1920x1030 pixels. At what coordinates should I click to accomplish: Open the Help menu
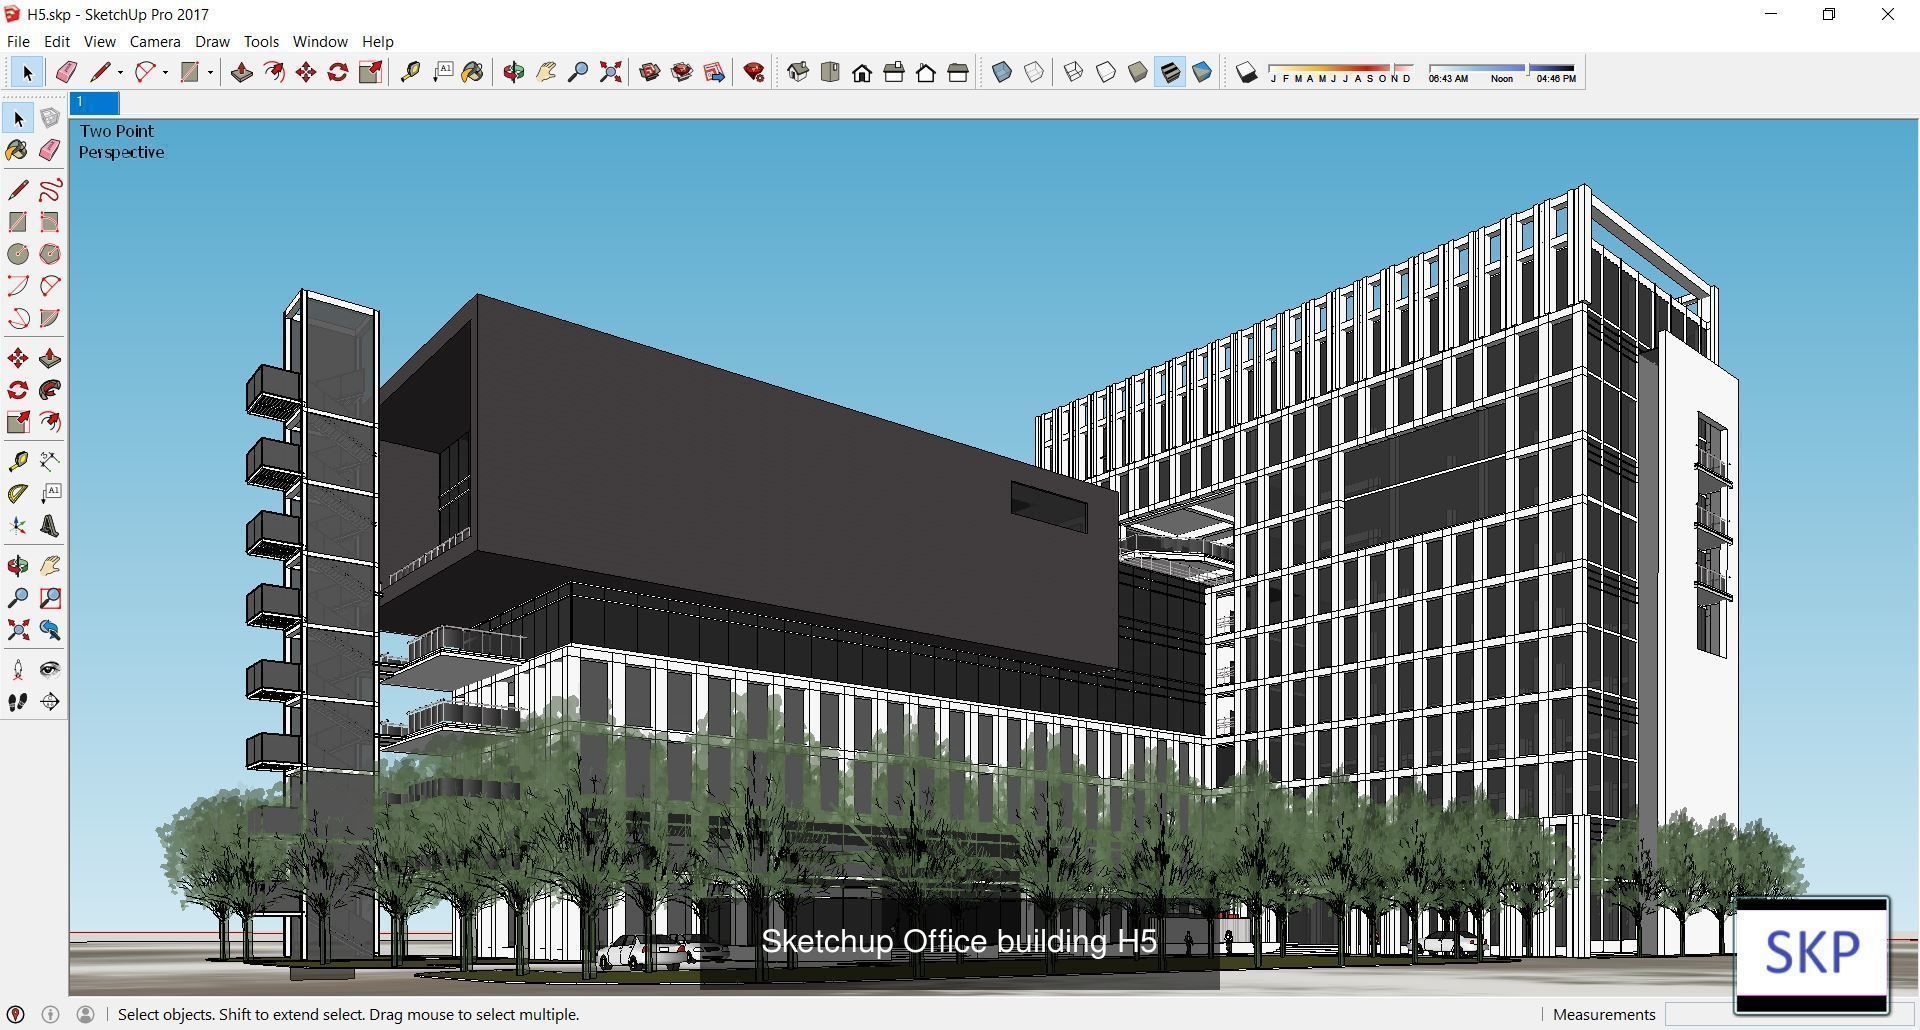click(x=377, y=41)
